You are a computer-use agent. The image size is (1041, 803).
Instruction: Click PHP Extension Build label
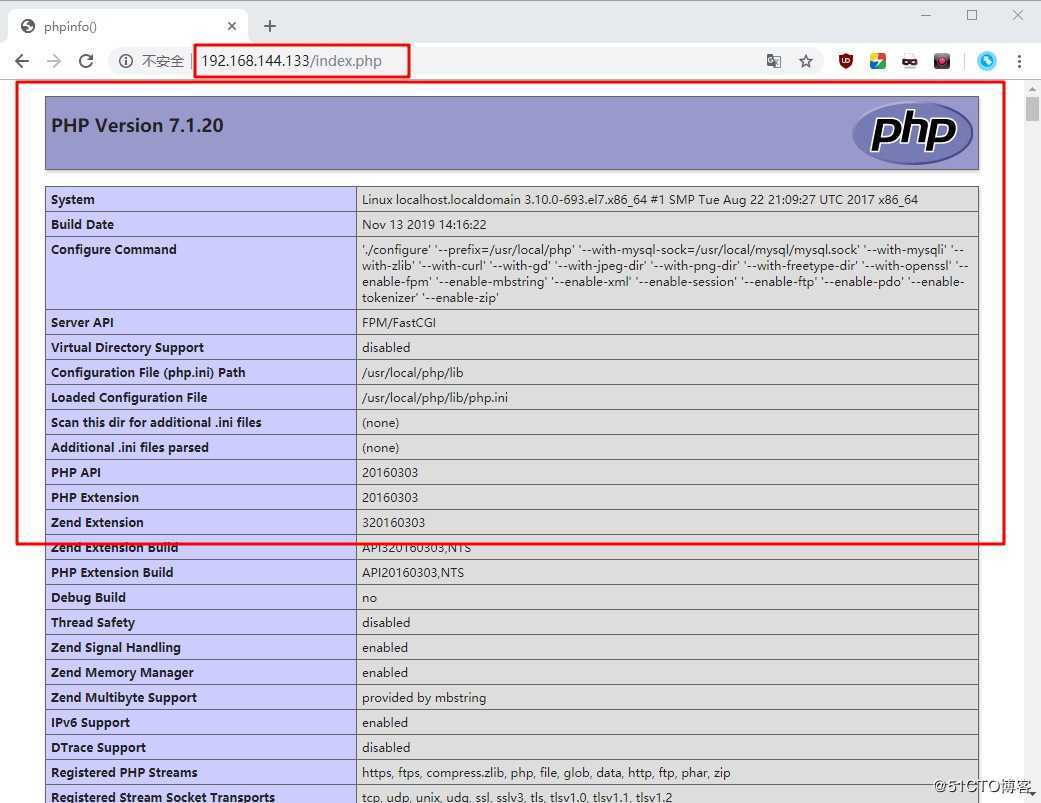pos(112,573)
